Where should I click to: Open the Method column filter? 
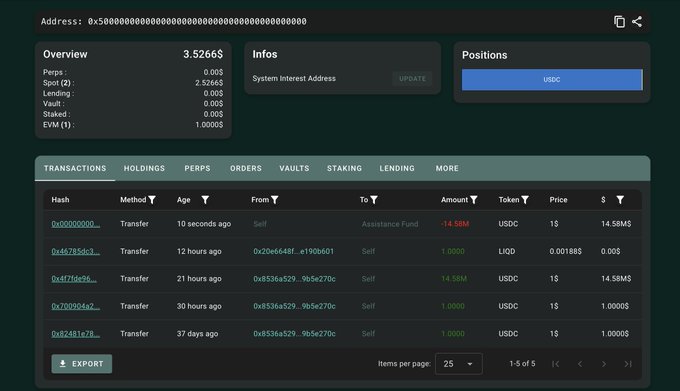[152, 200]
